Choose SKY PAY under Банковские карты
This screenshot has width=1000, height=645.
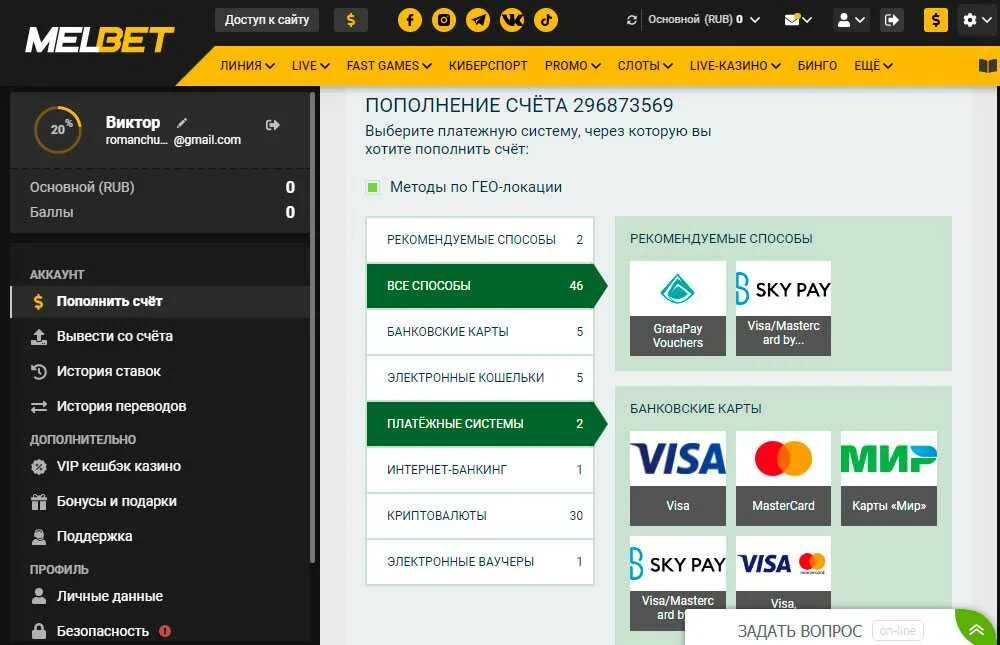(678, 583)
